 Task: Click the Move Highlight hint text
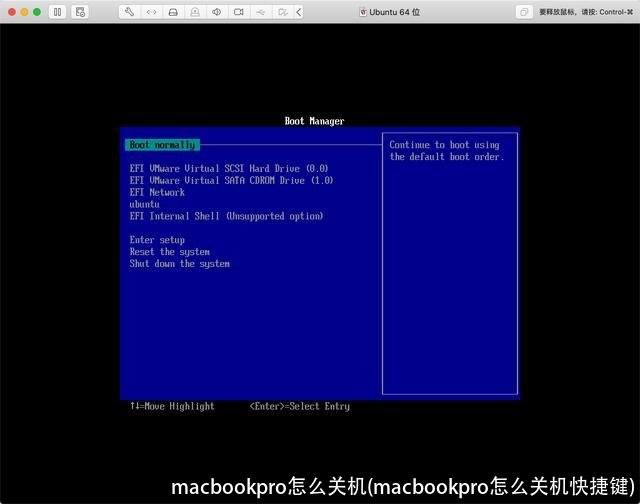[172, 406]
